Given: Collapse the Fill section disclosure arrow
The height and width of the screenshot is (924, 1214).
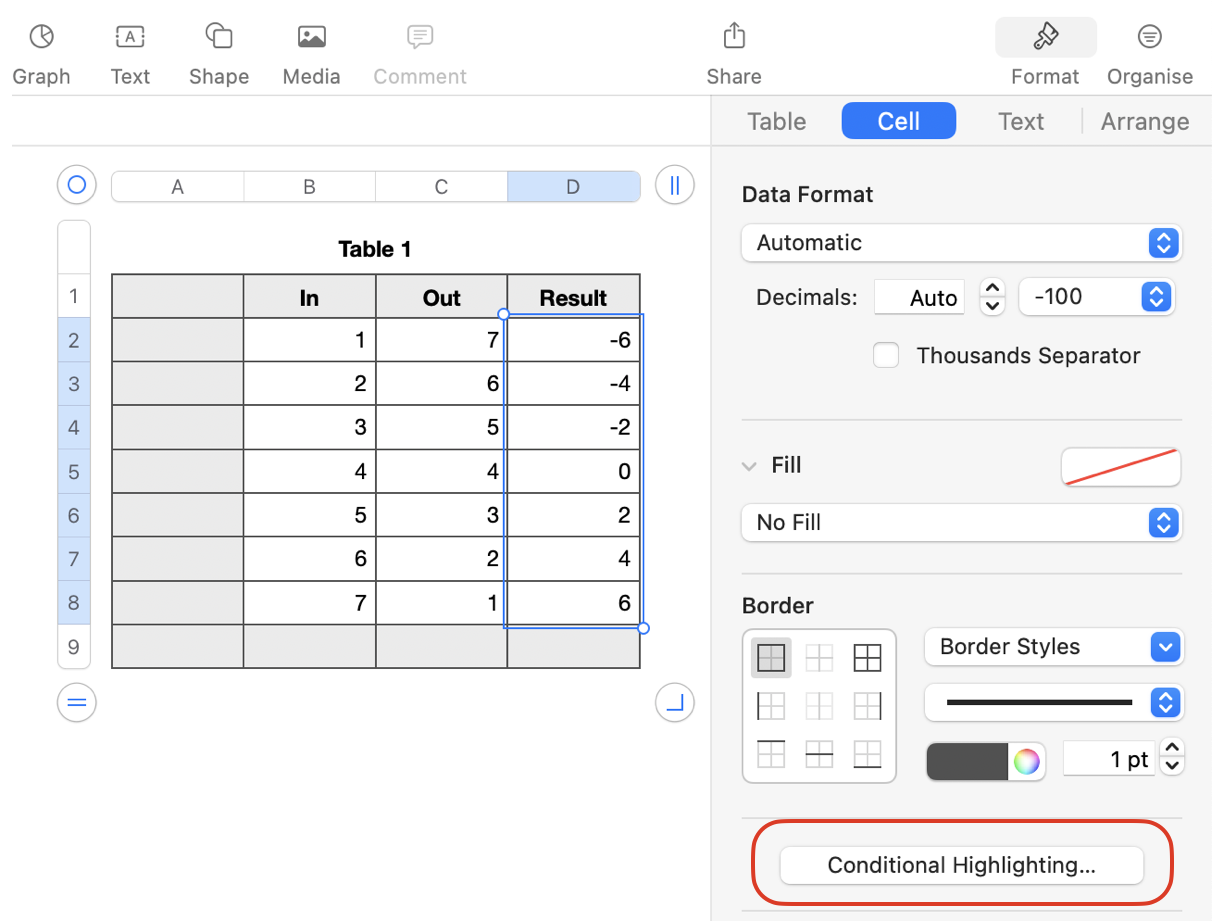Looking at the screenshot, I should coord(749,466).
